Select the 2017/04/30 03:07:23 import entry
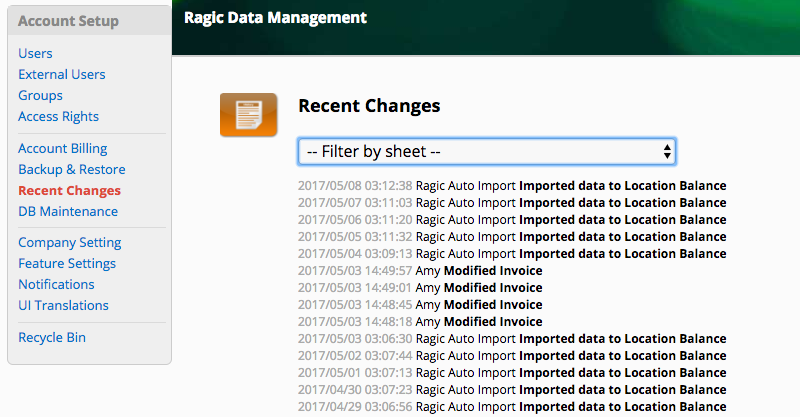Image resolution: width=800 pixels, height=417 pixels. click(512, 390)
